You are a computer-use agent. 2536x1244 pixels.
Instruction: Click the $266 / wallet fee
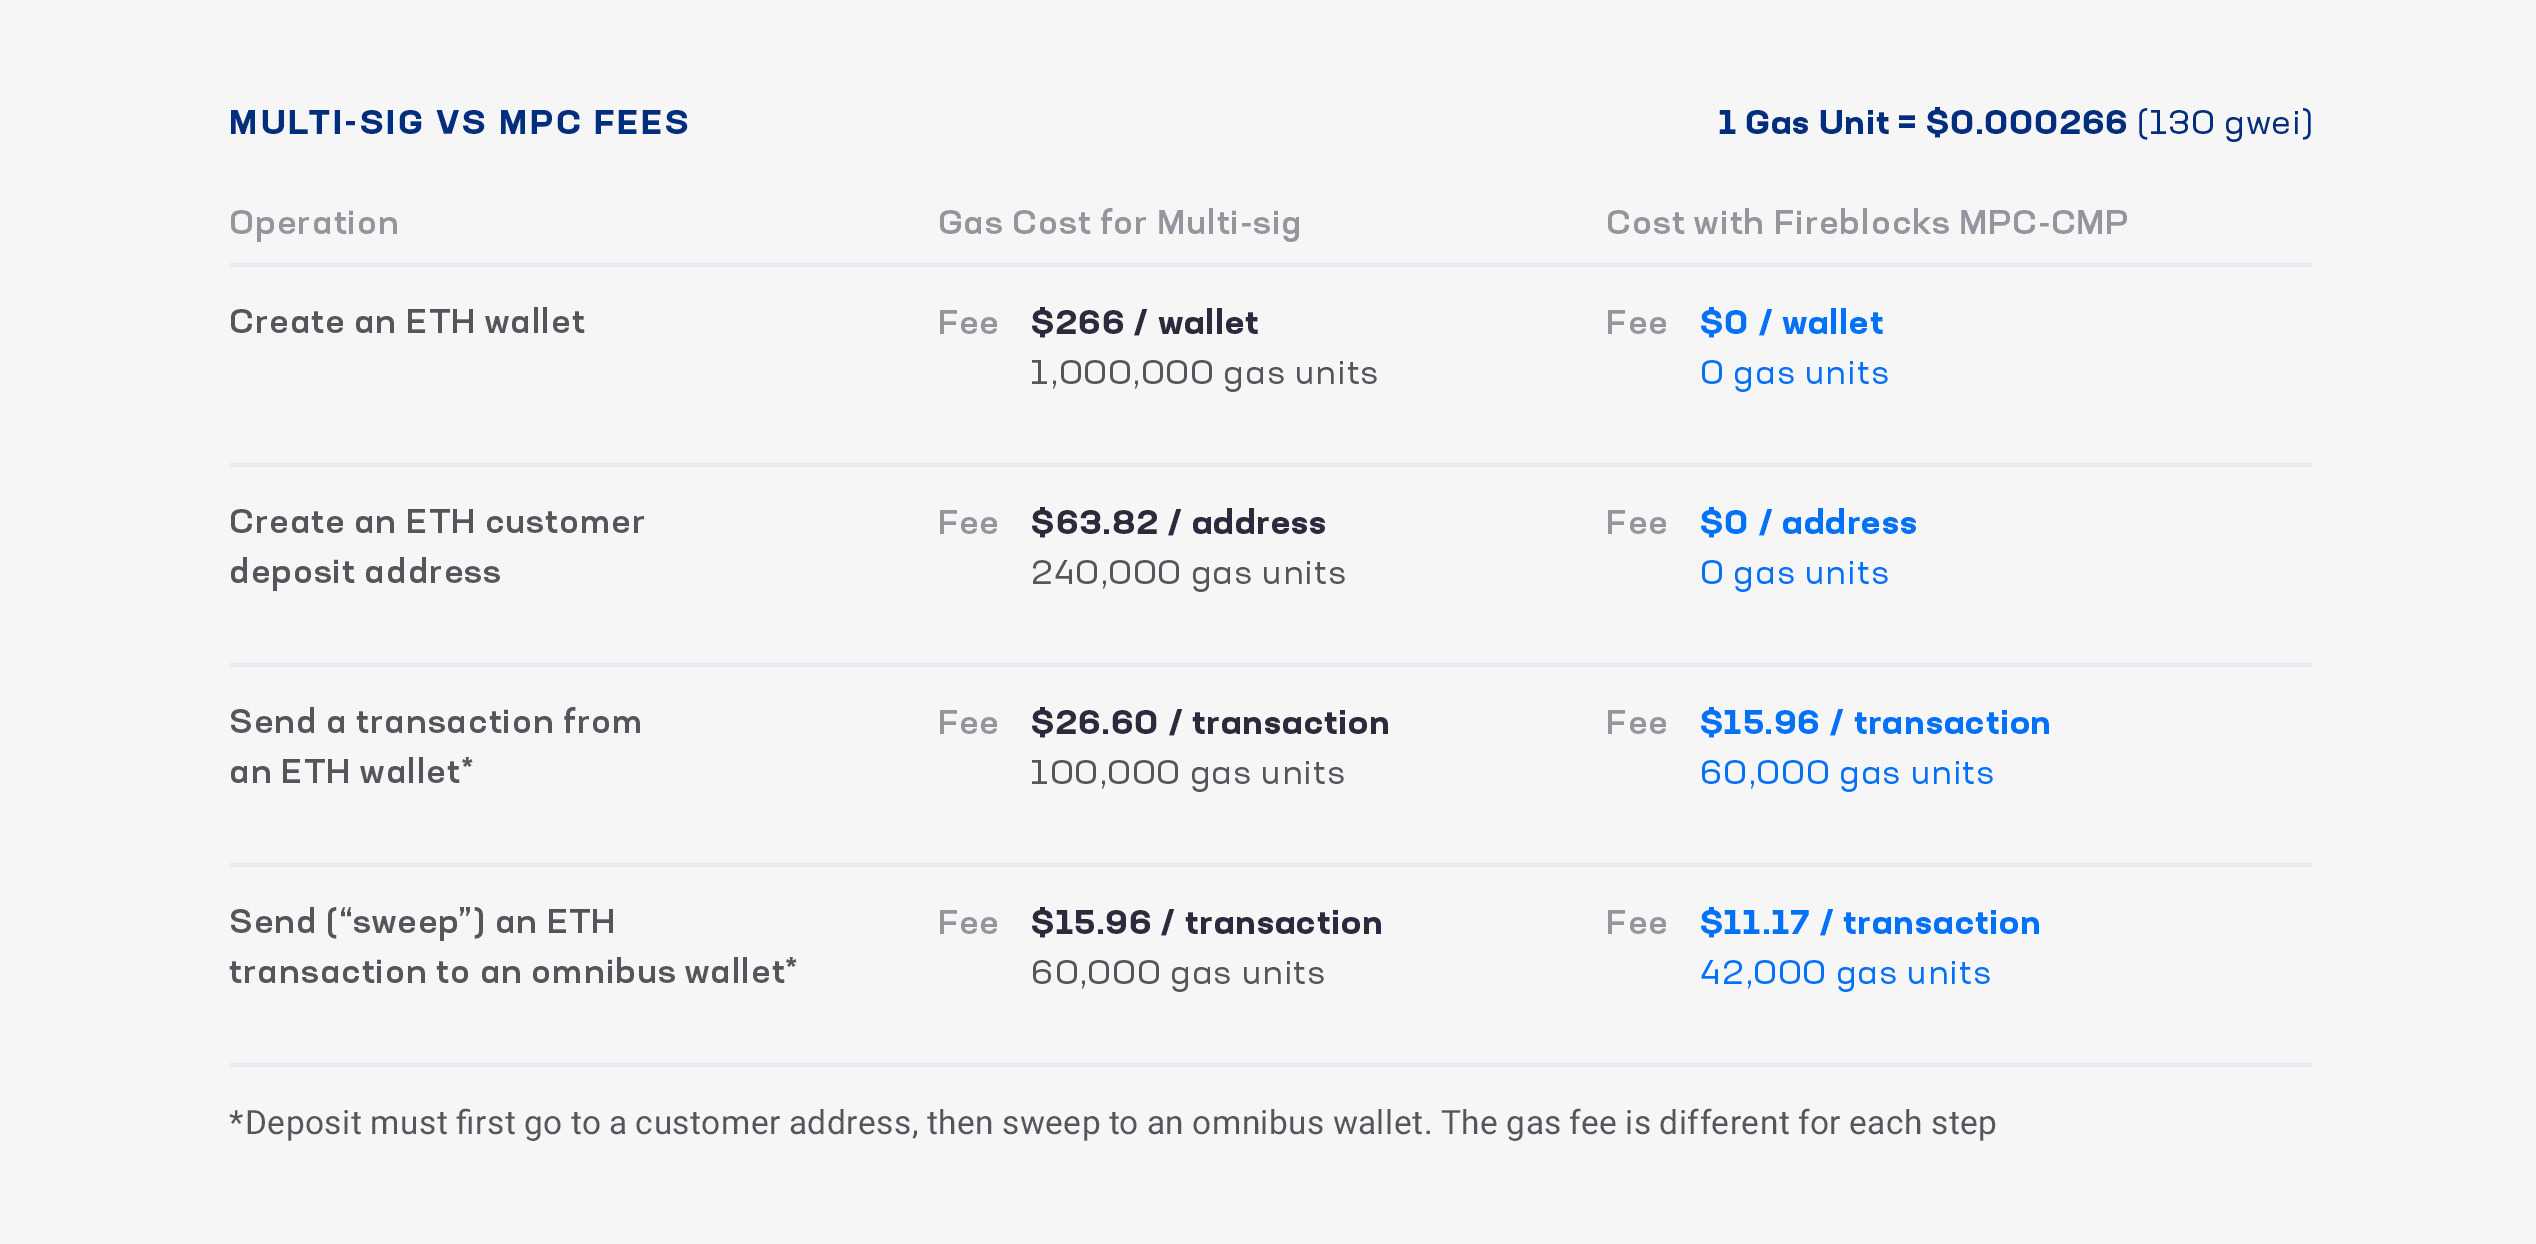click(x=1144, y=322)
